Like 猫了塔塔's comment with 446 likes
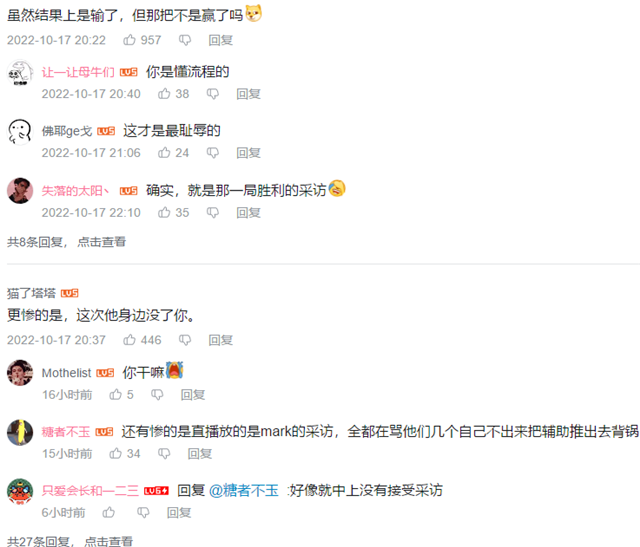 (x=129, y=340)
